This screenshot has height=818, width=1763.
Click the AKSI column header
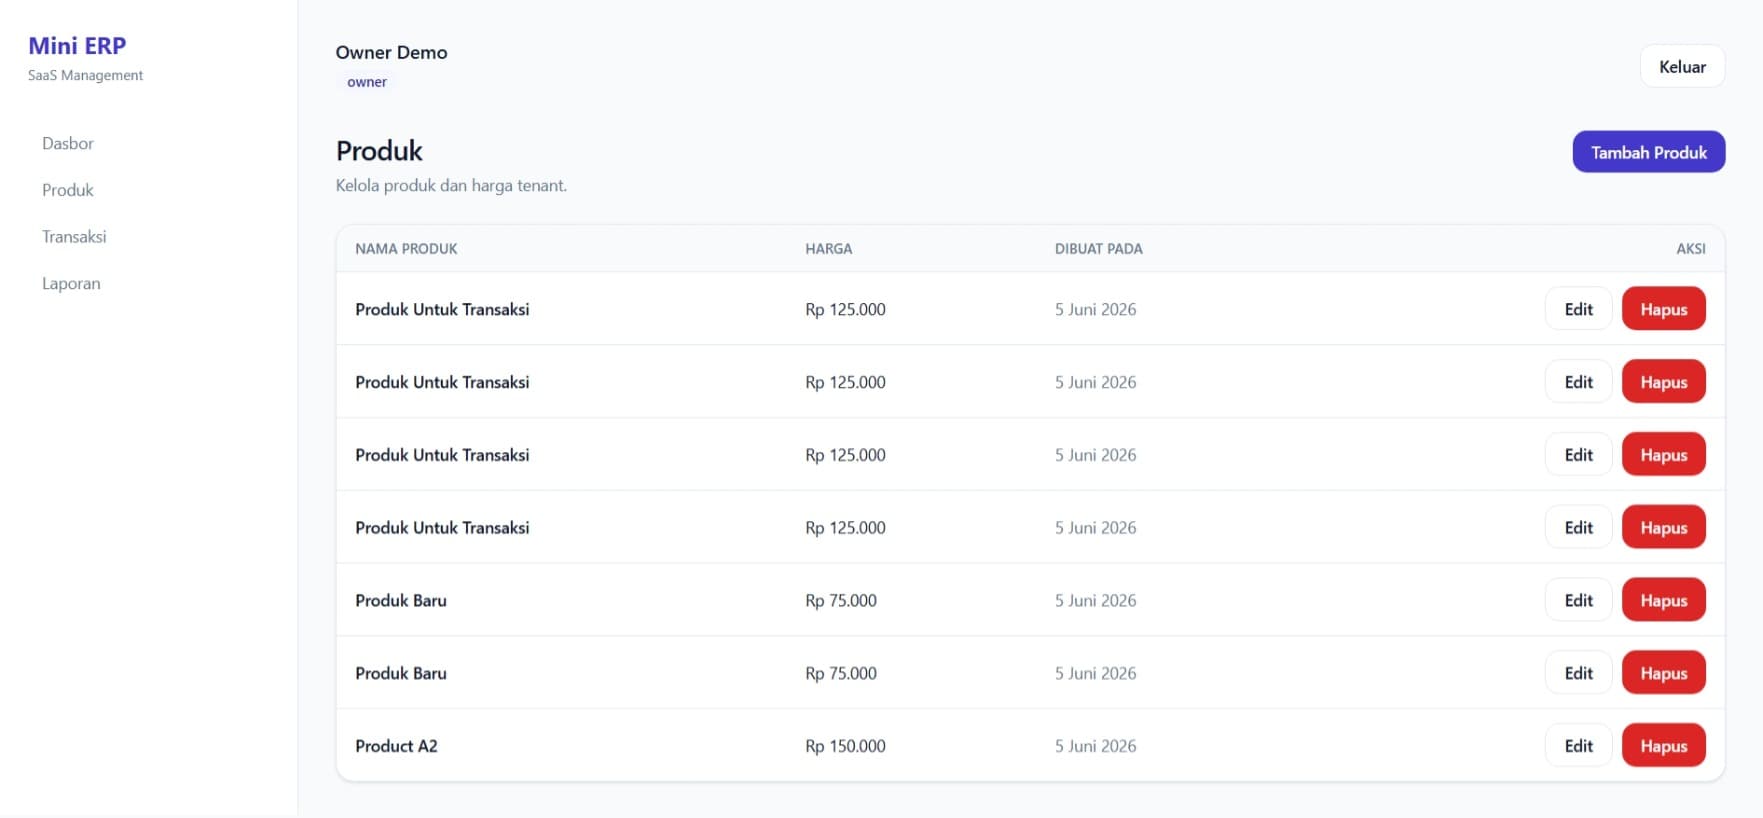(x=1690, y=249)
